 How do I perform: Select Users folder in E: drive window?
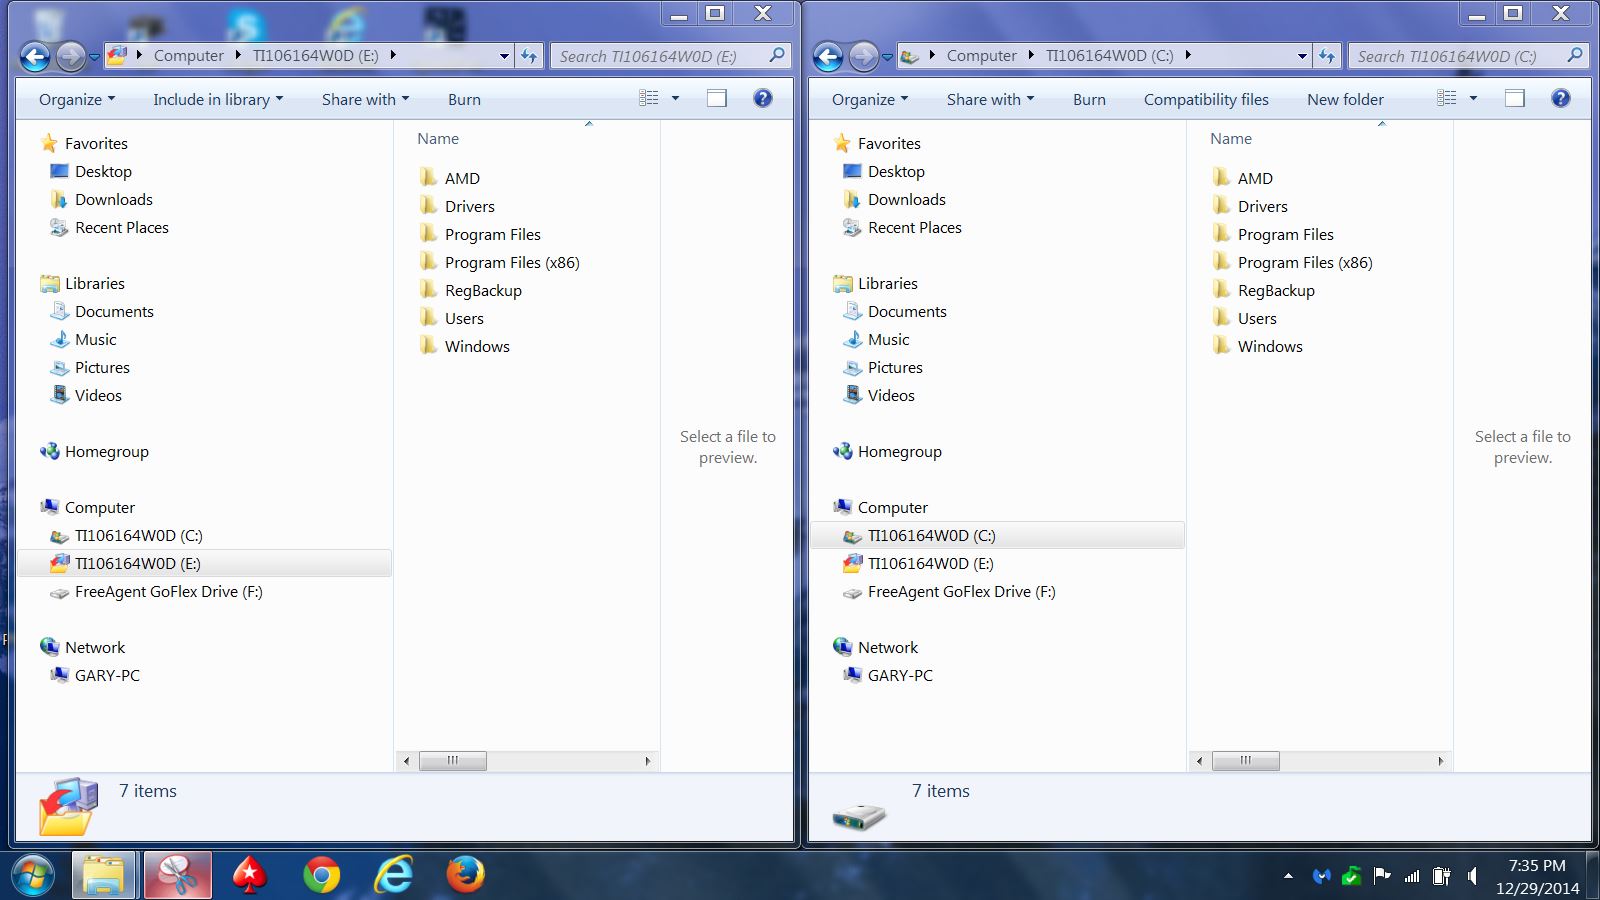click(x=452, y=318)
